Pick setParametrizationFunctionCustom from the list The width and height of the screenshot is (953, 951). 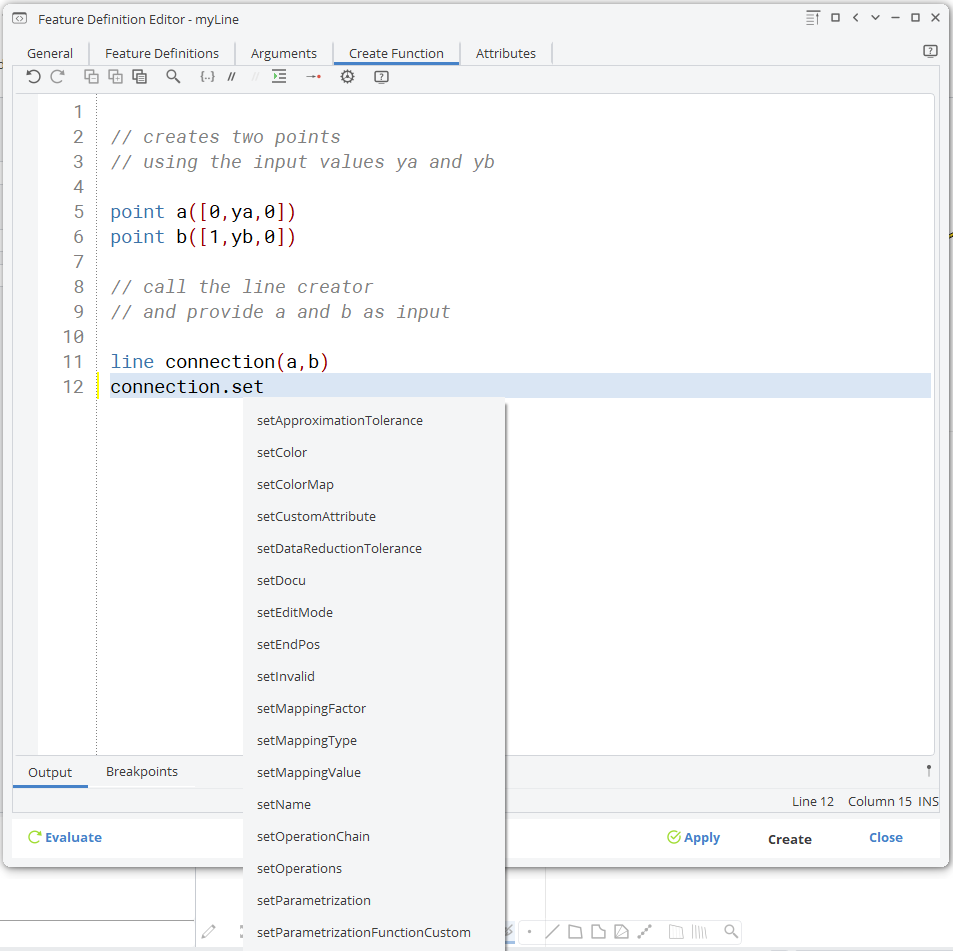pos(374,933)
